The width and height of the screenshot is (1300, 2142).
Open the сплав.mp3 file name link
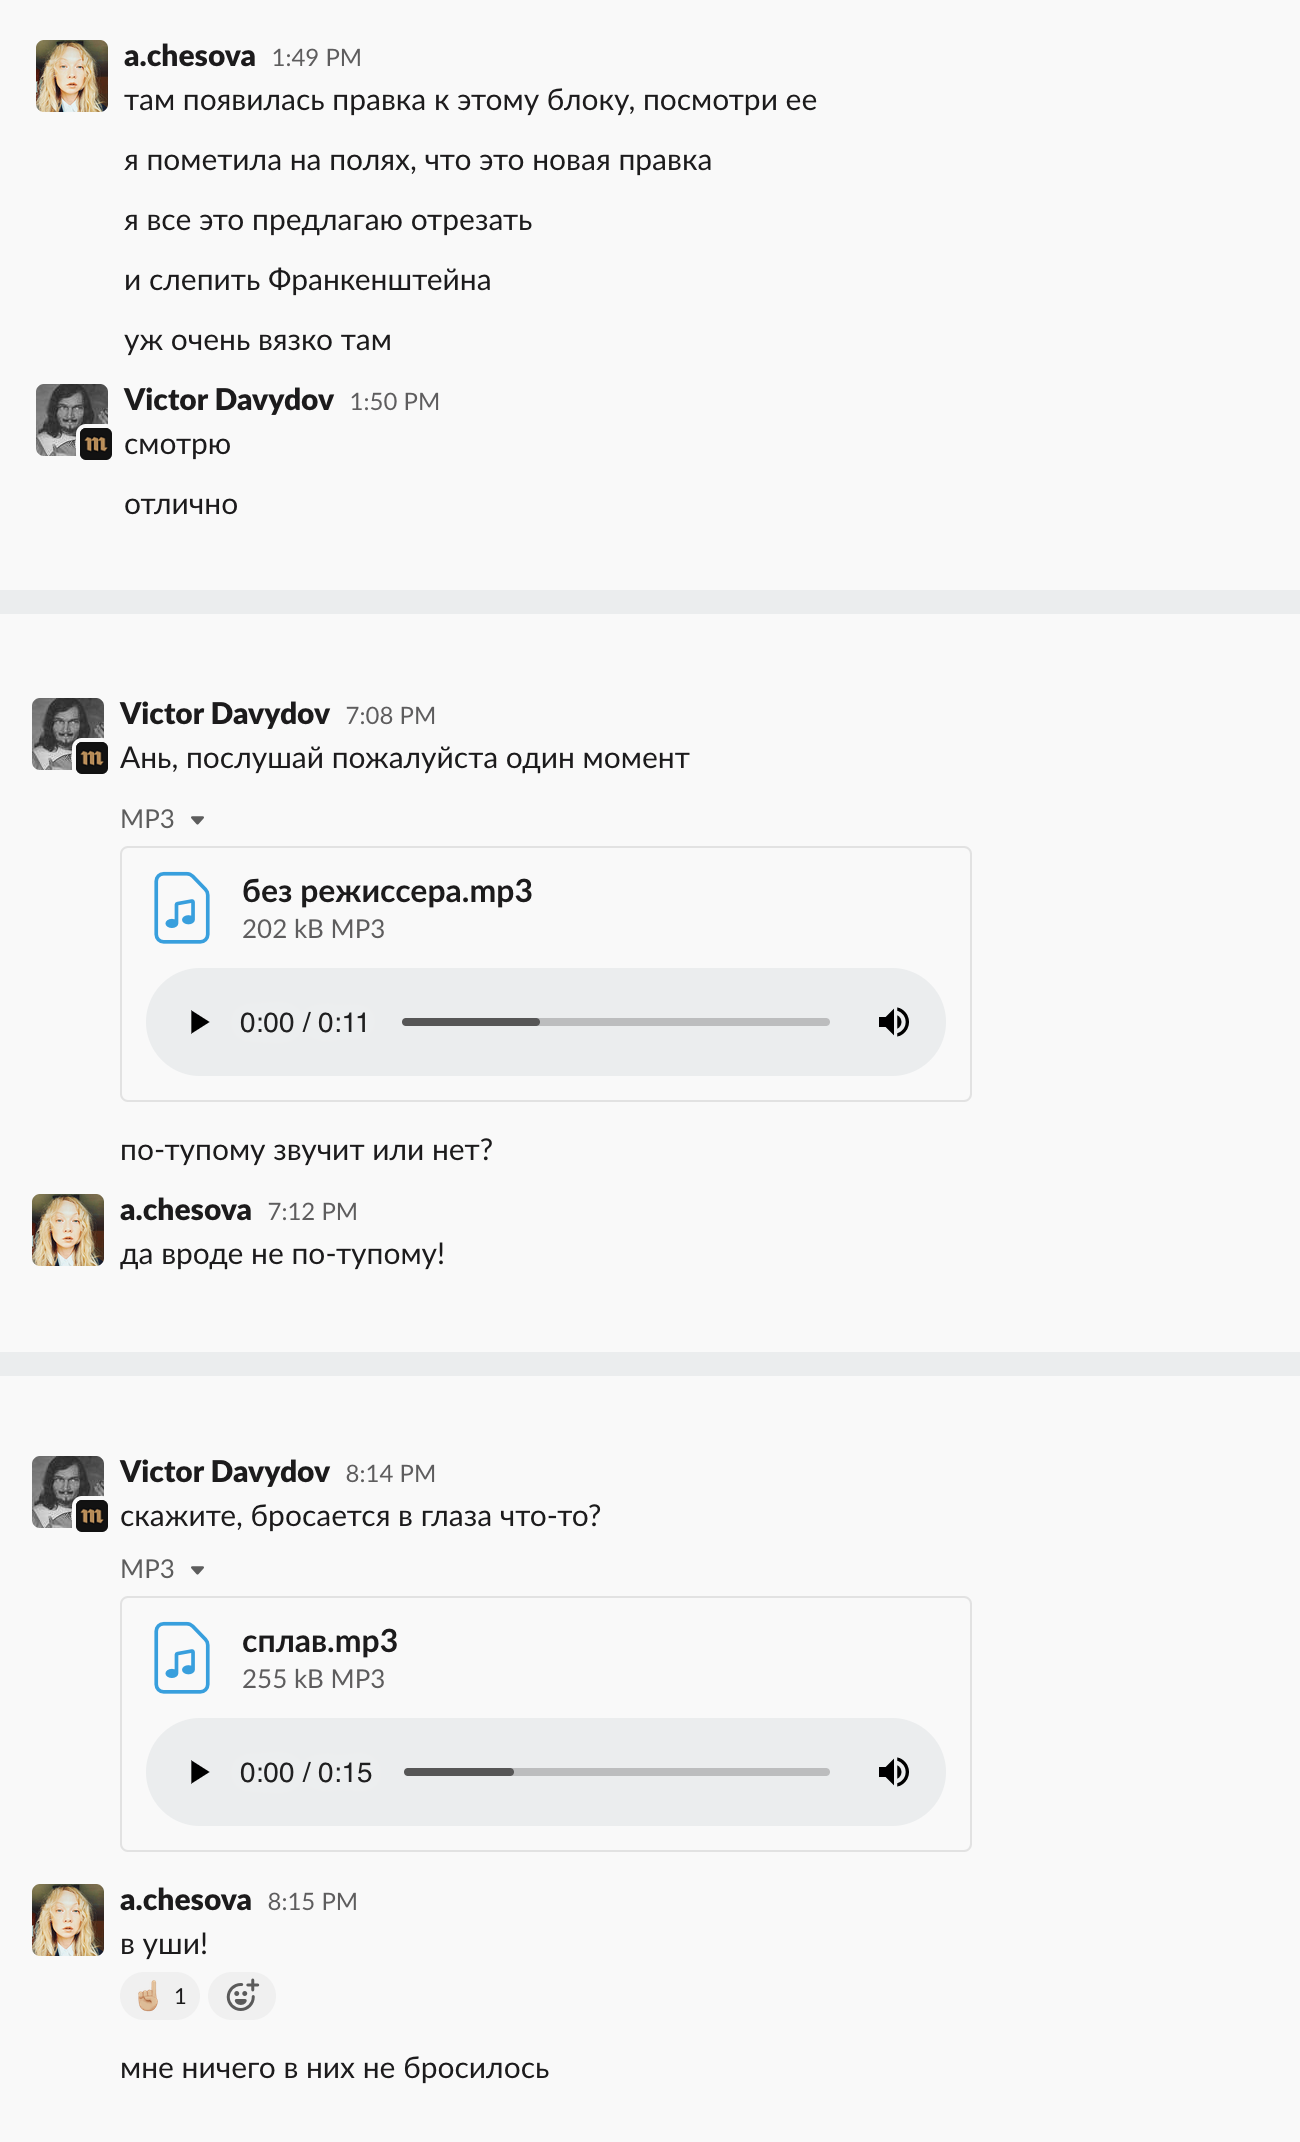pyautogui.click(x=320, y=1641)
